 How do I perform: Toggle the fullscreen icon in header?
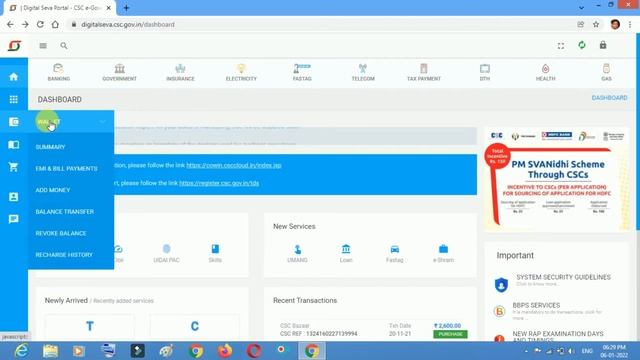561,46
